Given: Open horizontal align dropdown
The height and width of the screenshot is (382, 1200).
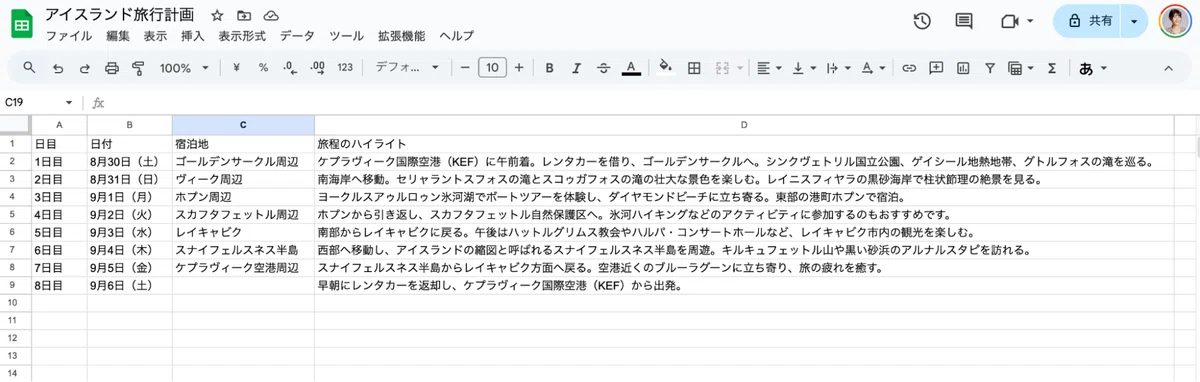Looking at the screenshot, I should [x=769, y=68].
